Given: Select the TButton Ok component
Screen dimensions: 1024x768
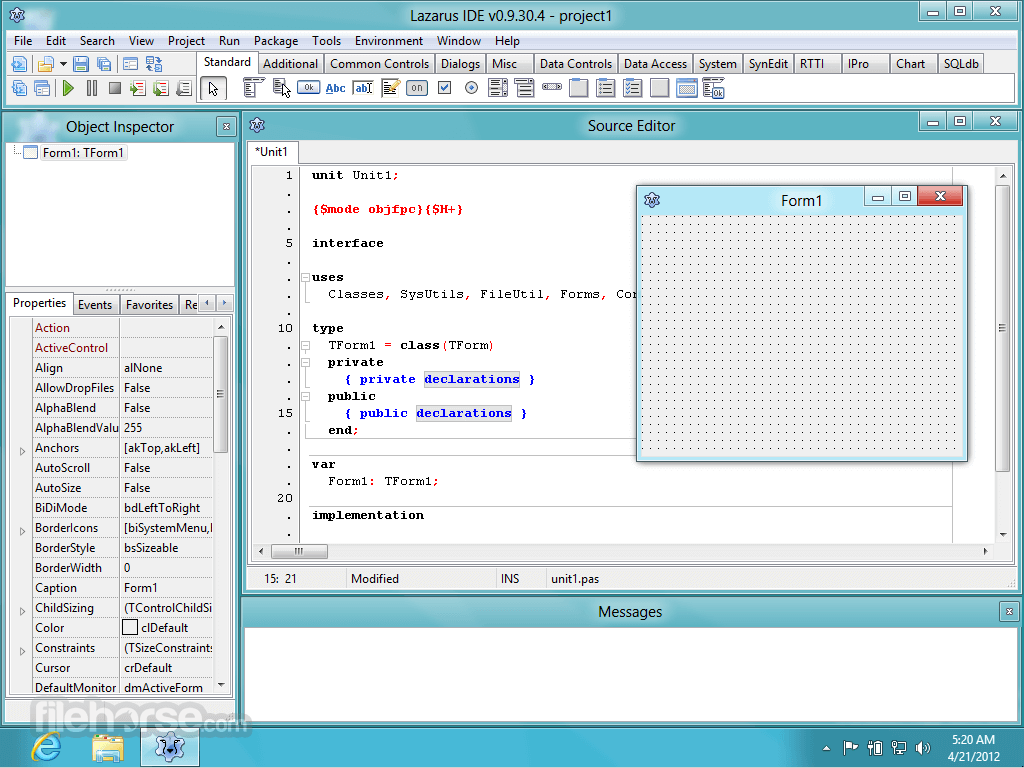Looking at the screenshot, I should pos(308,88).
